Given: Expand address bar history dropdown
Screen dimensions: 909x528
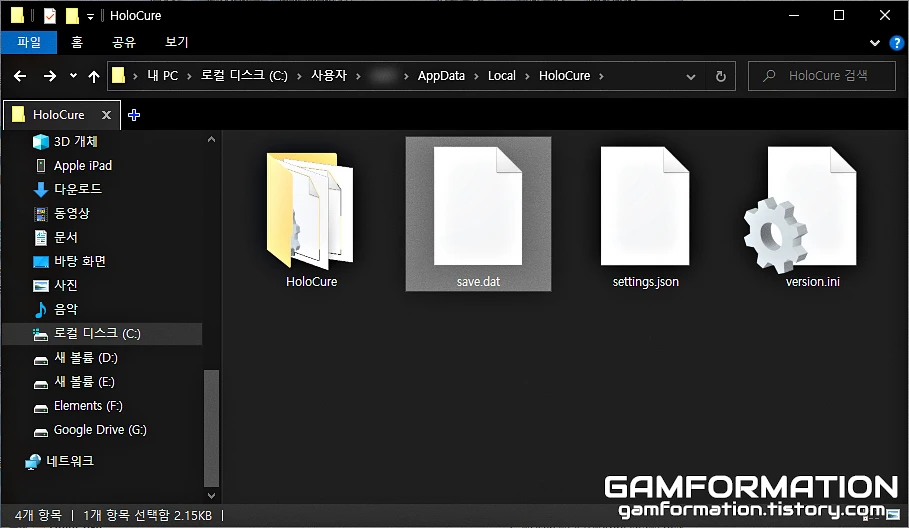Looking at the screenshot, I should pos(690,77).
